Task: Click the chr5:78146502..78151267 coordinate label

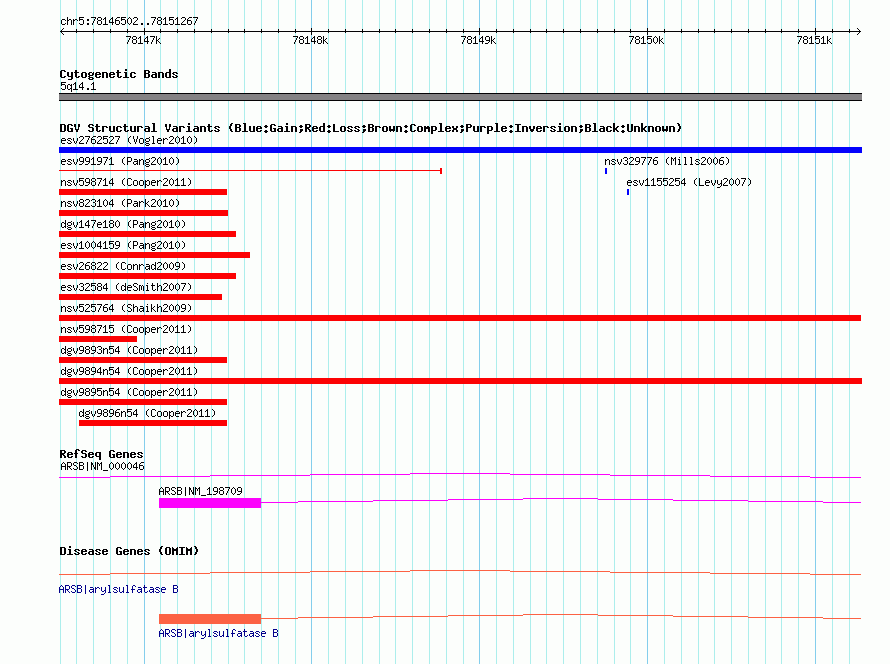Action: (129, 21)
